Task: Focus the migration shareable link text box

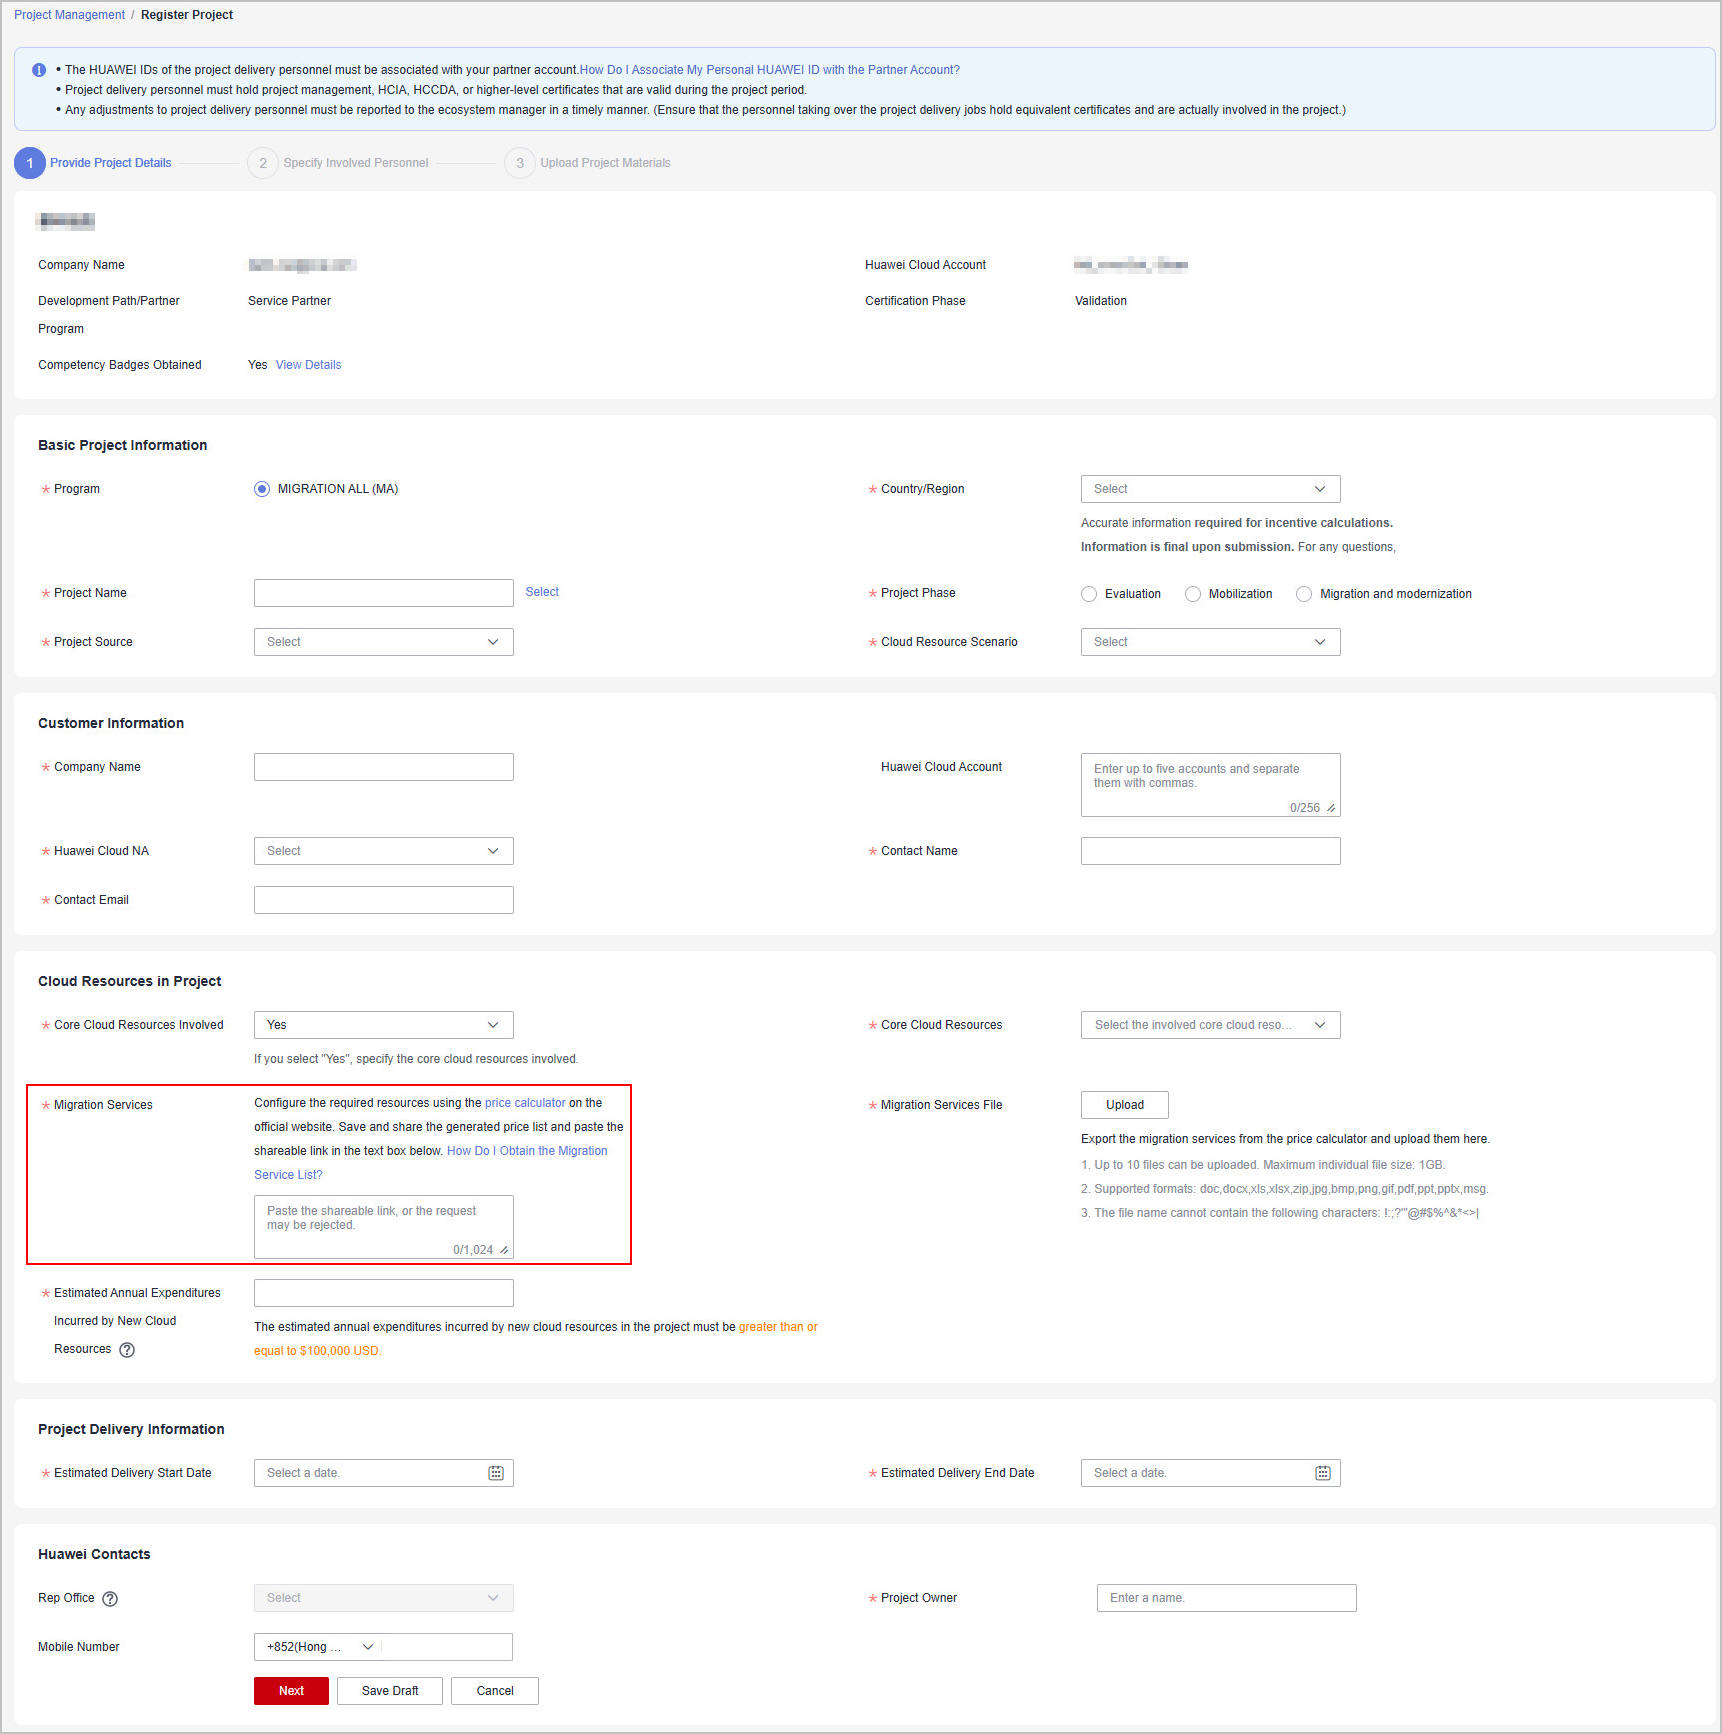Action: pyautogui.click(x=384, y=1227)
